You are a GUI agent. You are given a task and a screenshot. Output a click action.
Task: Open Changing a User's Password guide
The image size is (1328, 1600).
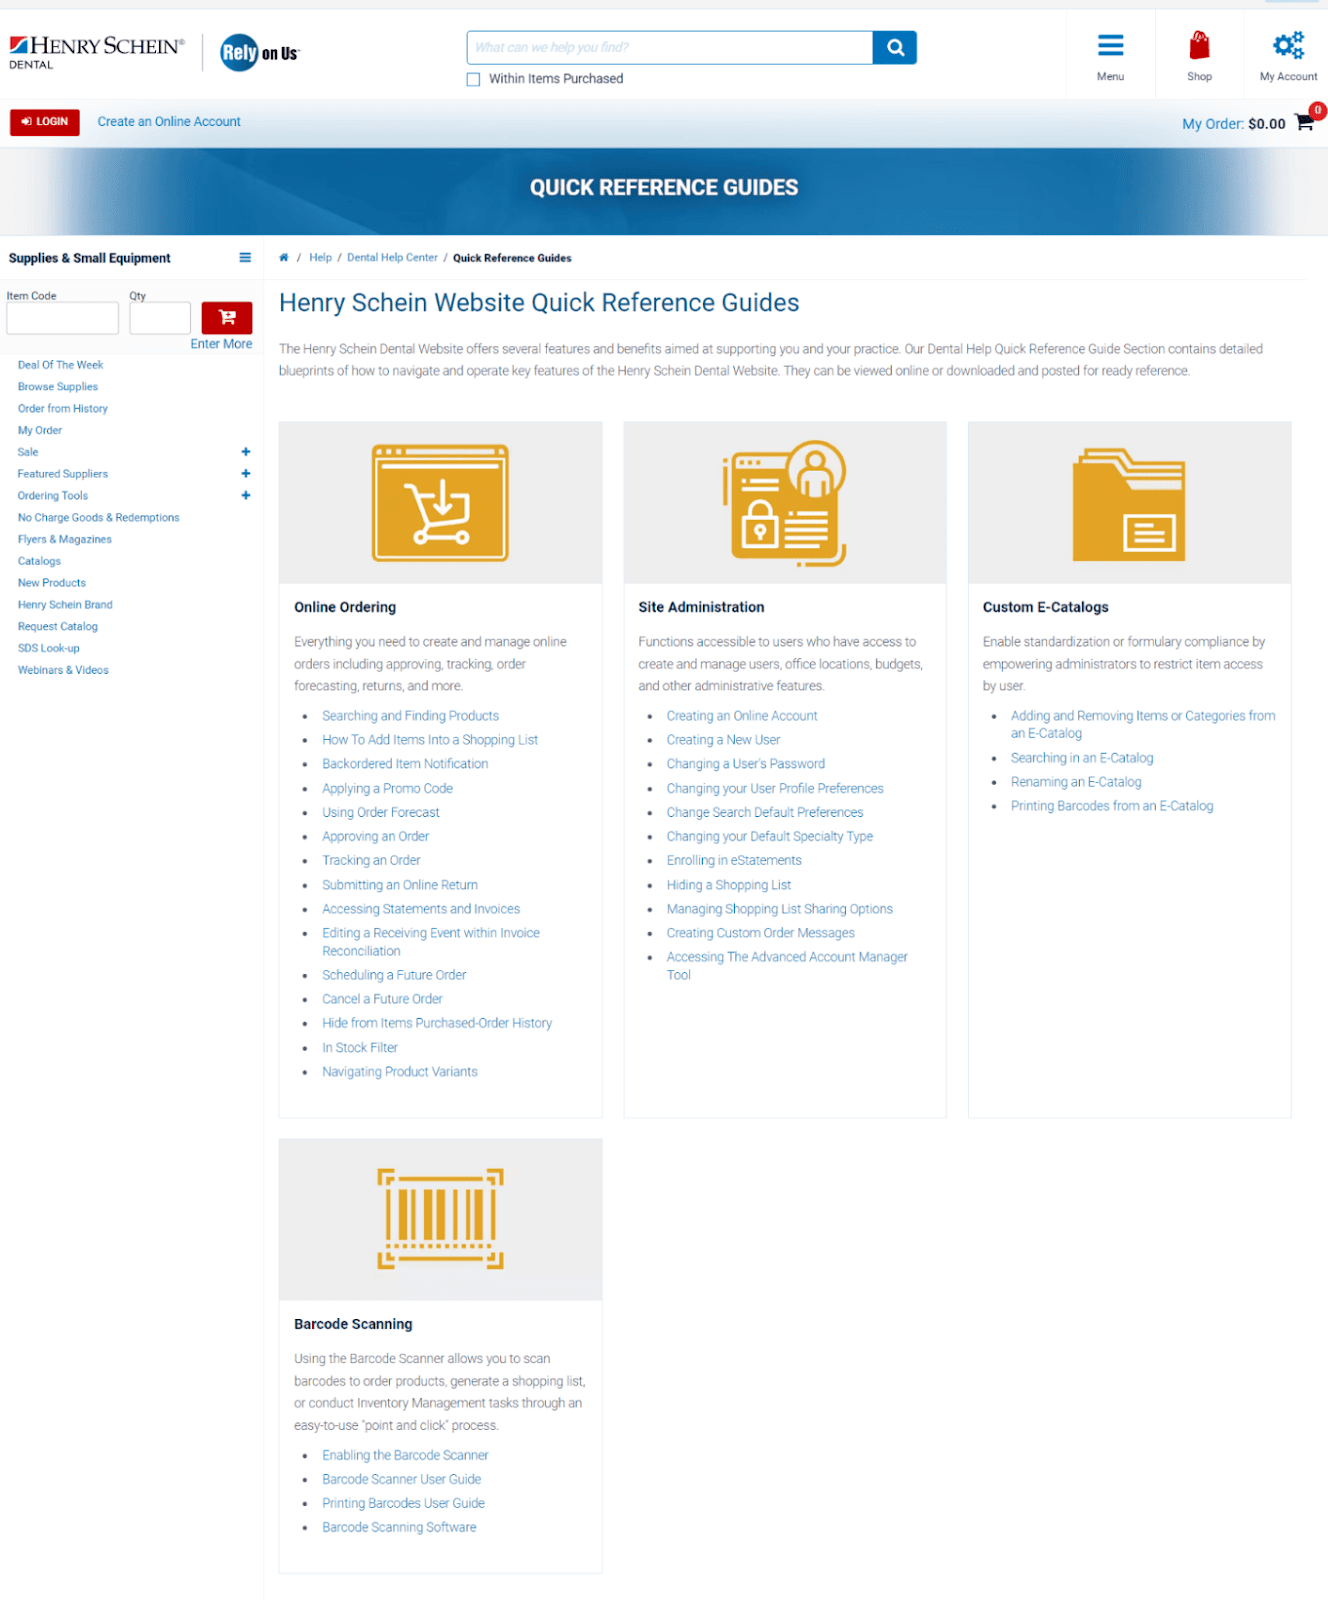point(746,764)
